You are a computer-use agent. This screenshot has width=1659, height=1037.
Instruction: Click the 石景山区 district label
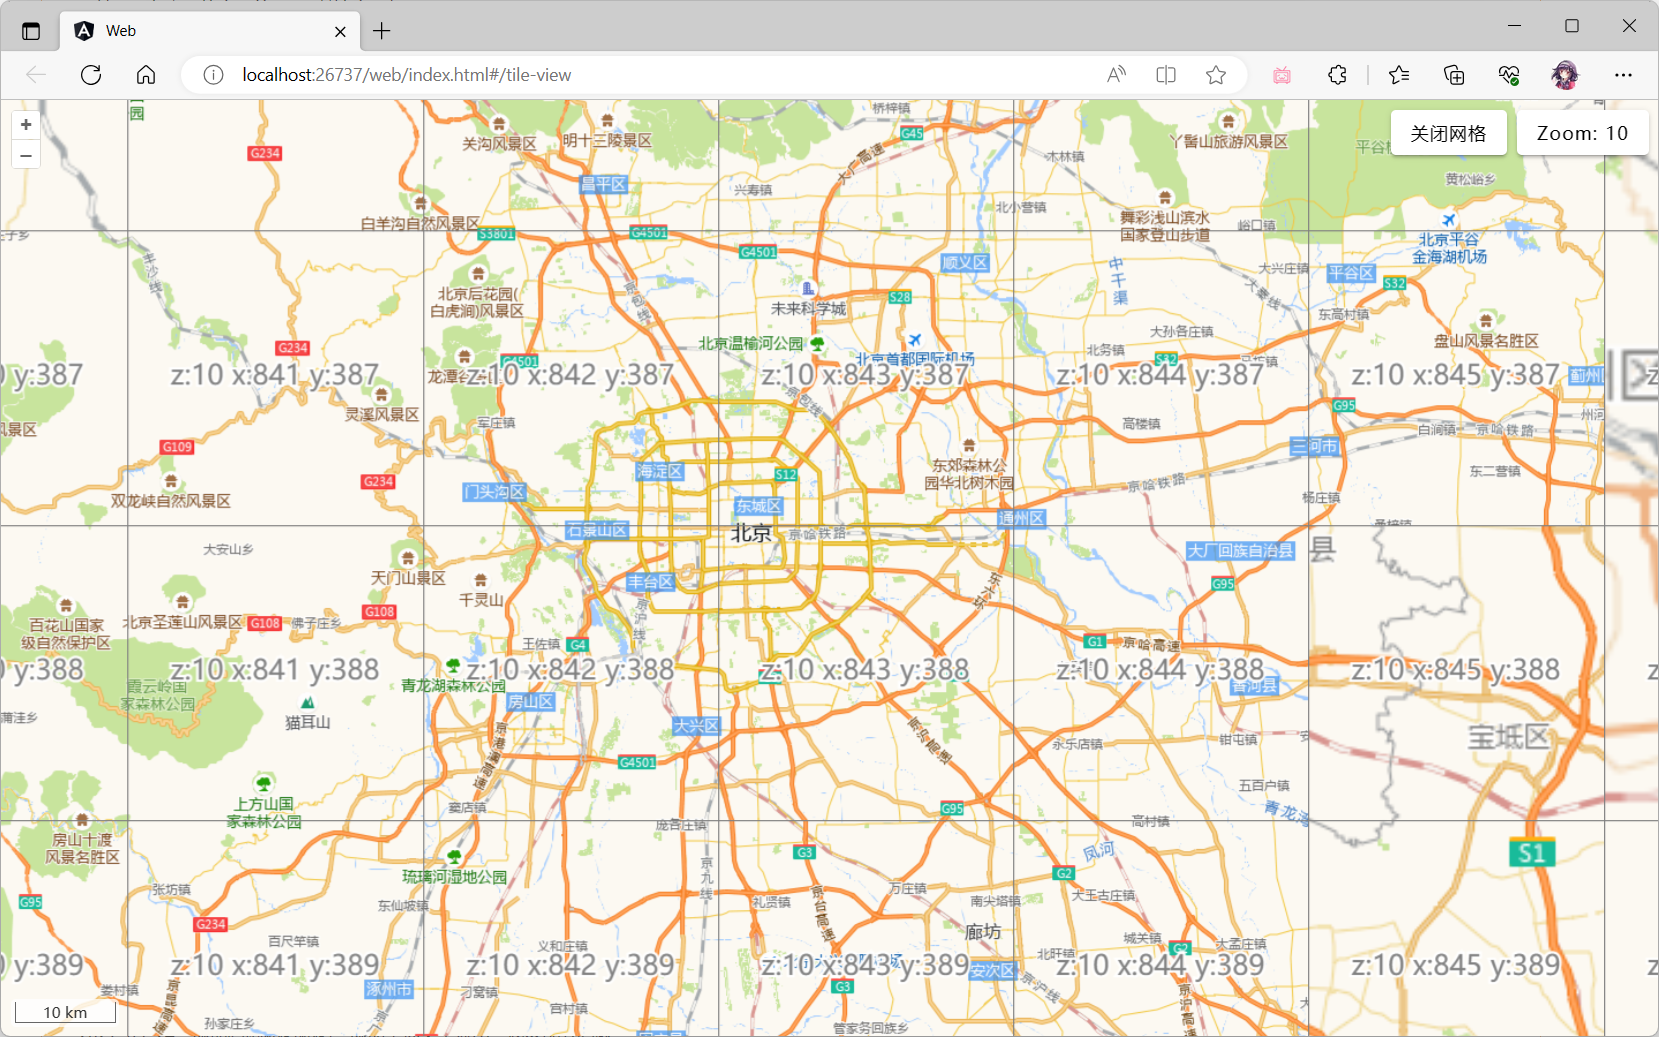pyautogui.click(x=597, y=530)
